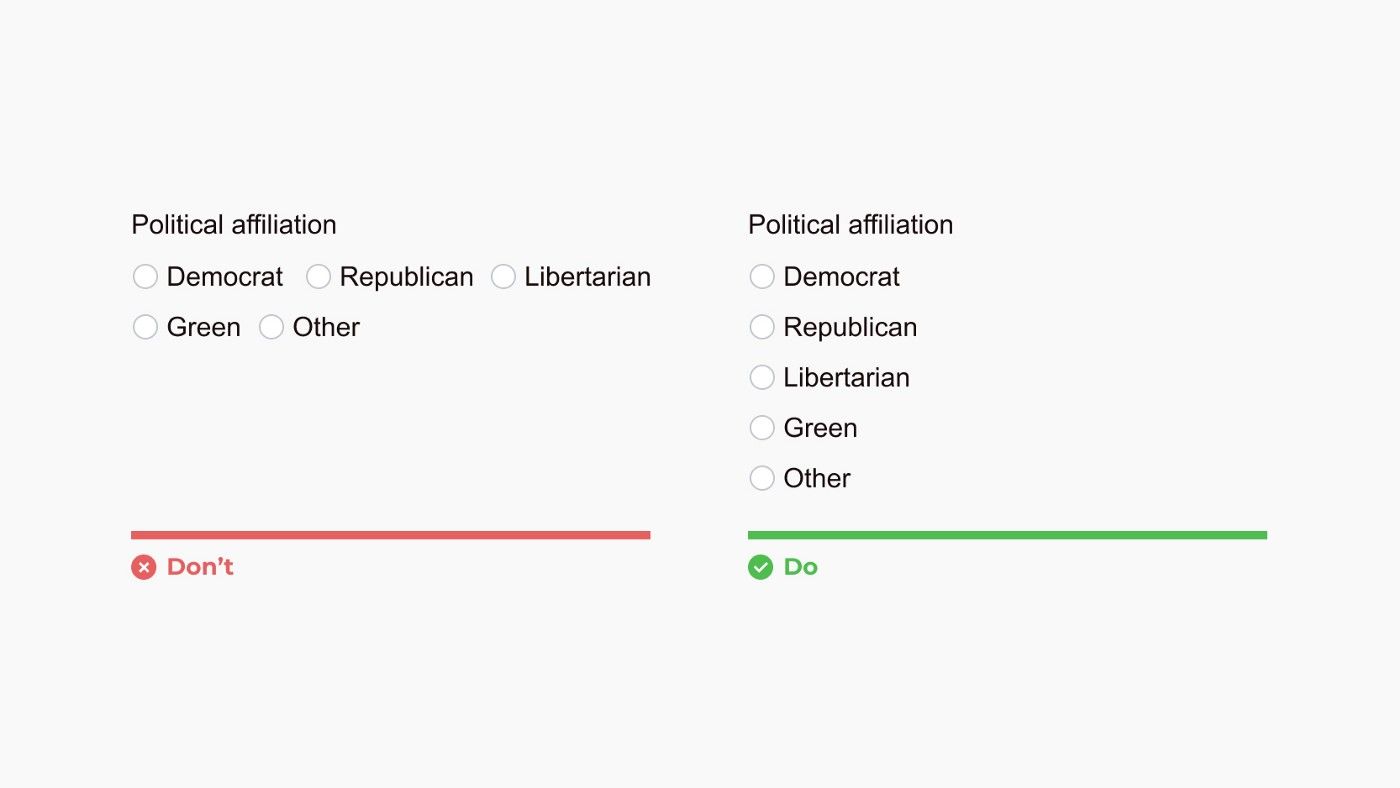This screenshot has height=788, width=1400.
Task: Select Democrat radio in the Do example
Action: [762, 277]
